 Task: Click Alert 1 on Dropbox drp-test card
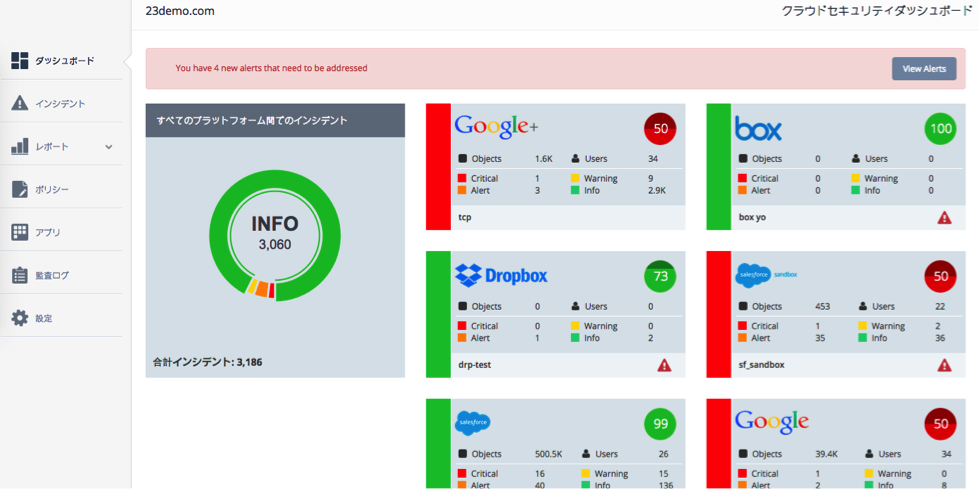(x=538, y=338)
